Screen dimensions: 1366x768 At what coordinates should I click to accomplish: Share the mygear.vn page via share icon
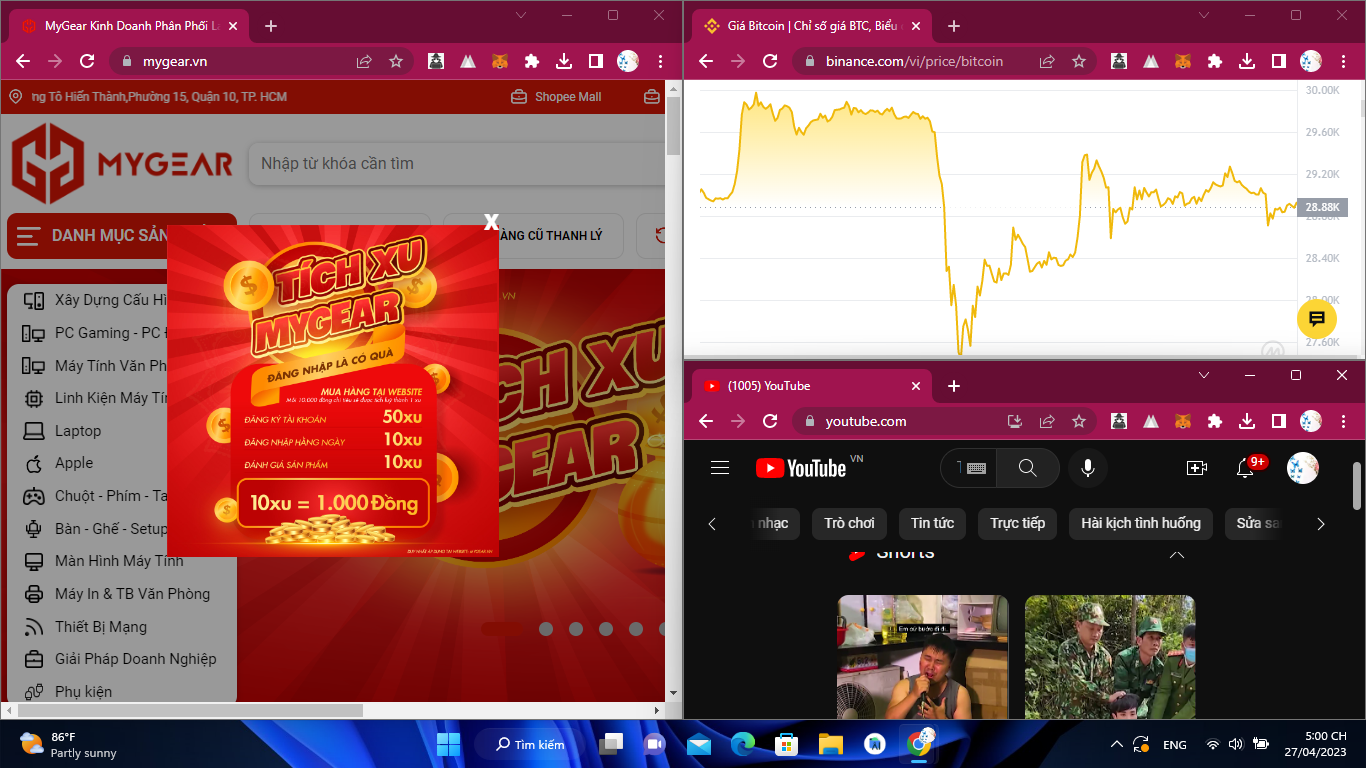pyautogui.click(x=364, y=61)
